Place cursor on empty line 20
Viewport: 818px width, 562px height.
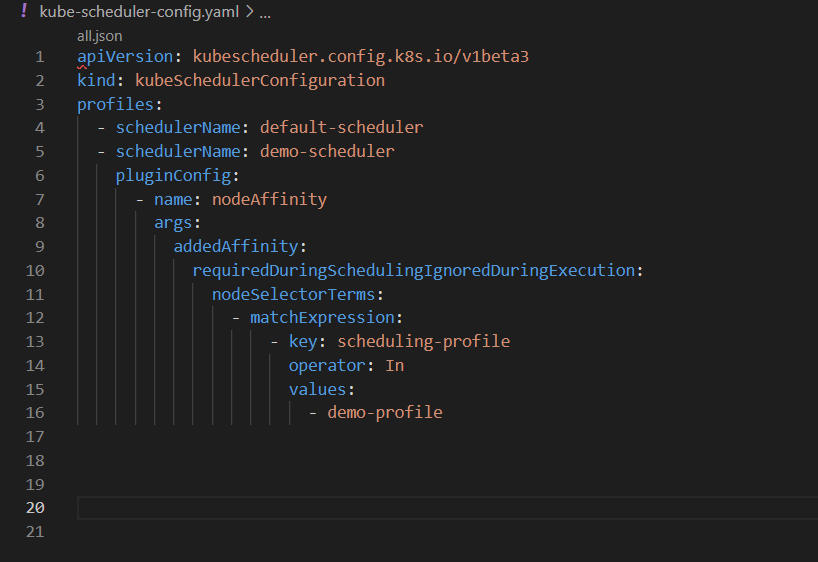coord(448,508)
